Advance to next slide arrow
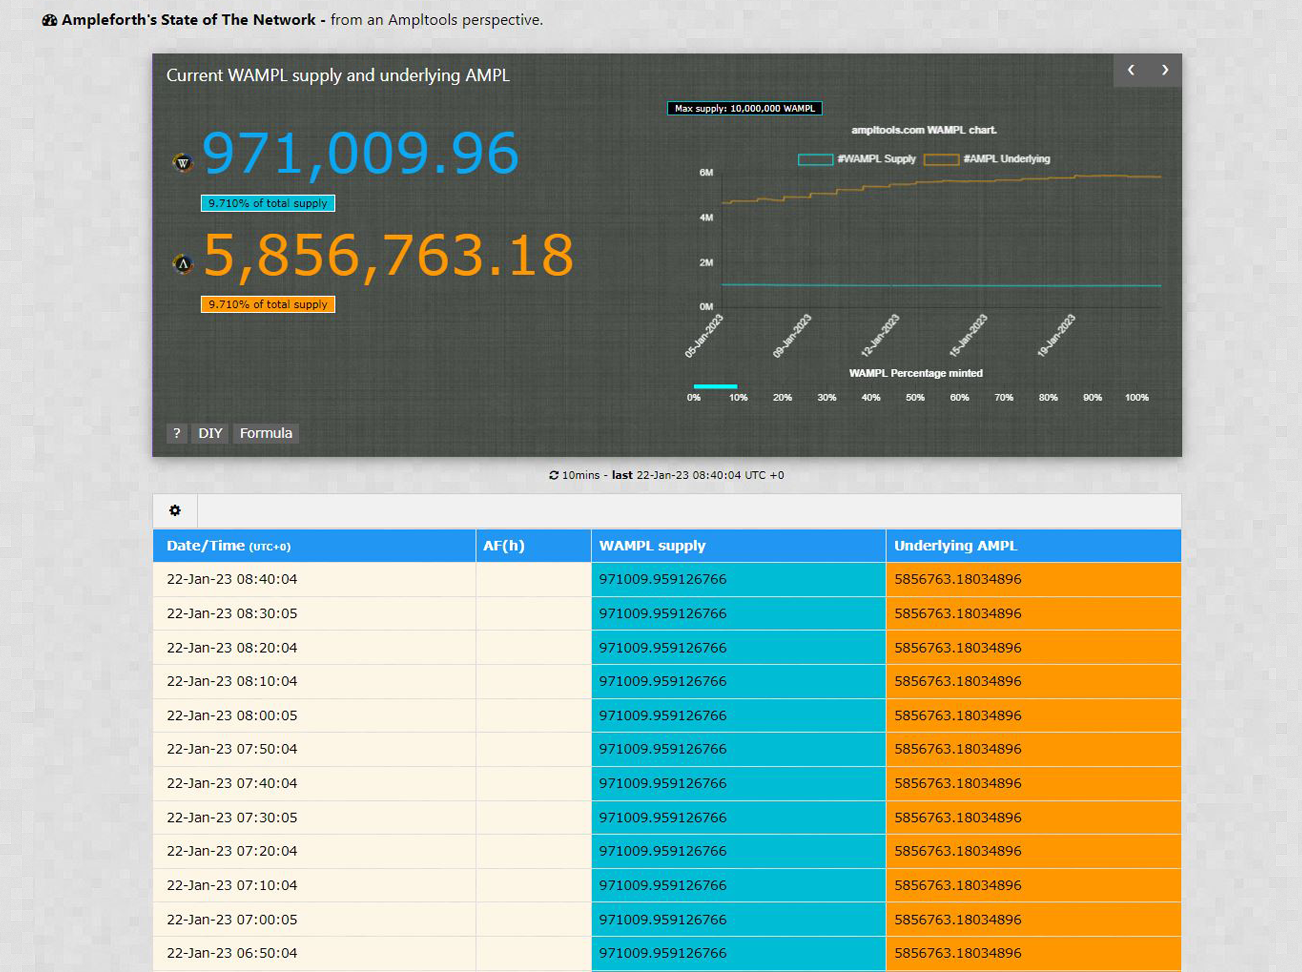1302x972 pixels. coord(1165,70)
